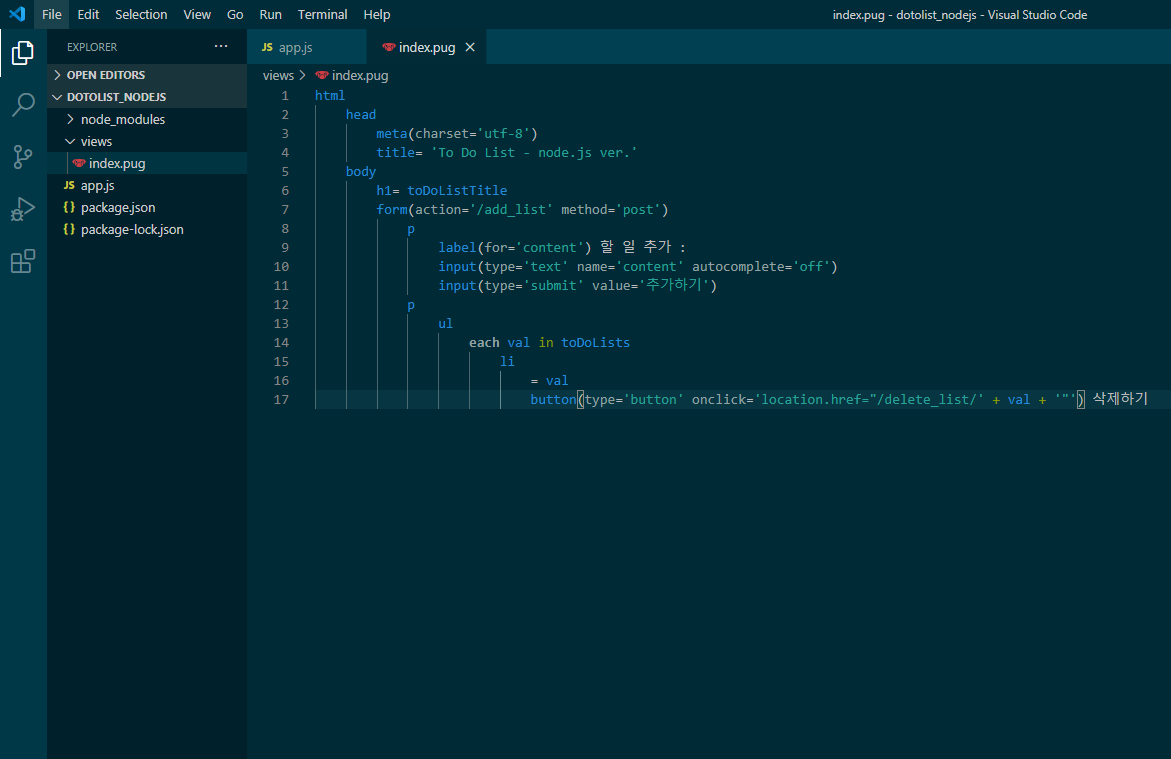Click the Visual Studio Code logo icon

(15, 14)
